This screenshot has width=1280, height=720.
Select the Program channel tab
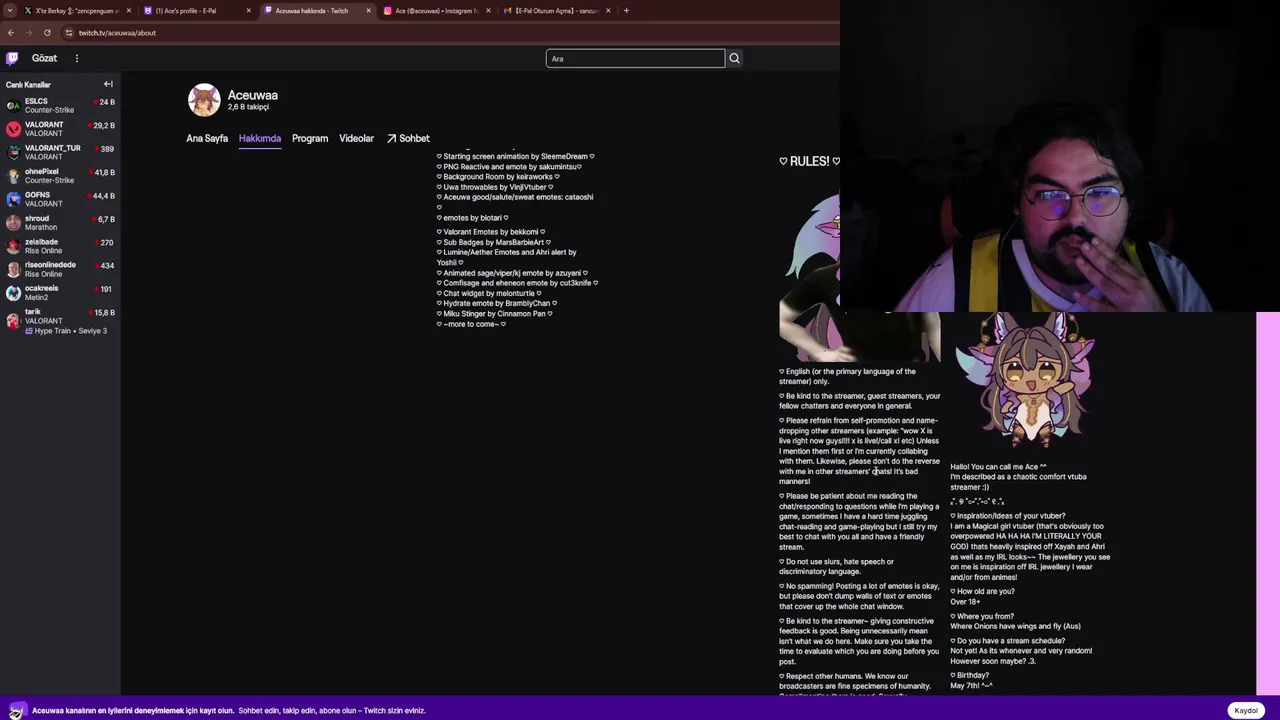coord(310,138)
